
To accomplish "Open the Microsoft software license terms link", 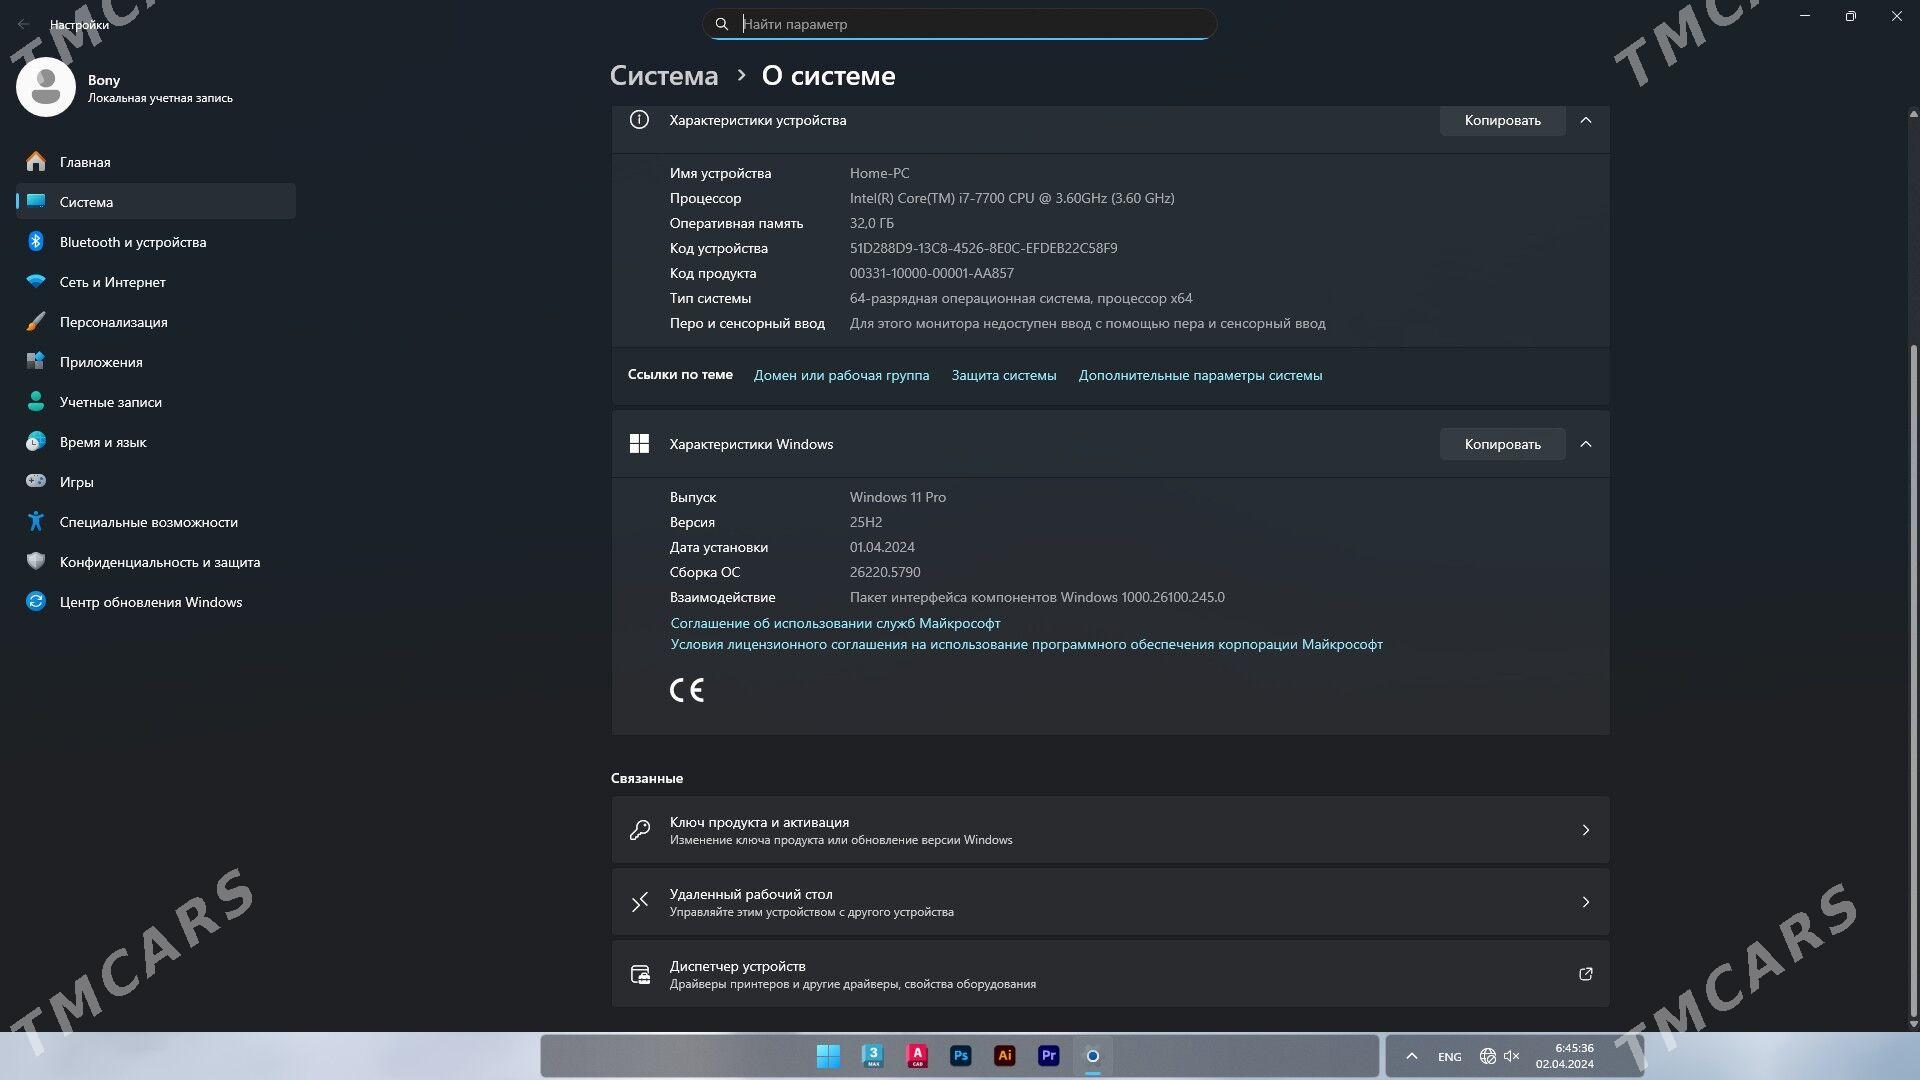I will (x=1026, y=644).
